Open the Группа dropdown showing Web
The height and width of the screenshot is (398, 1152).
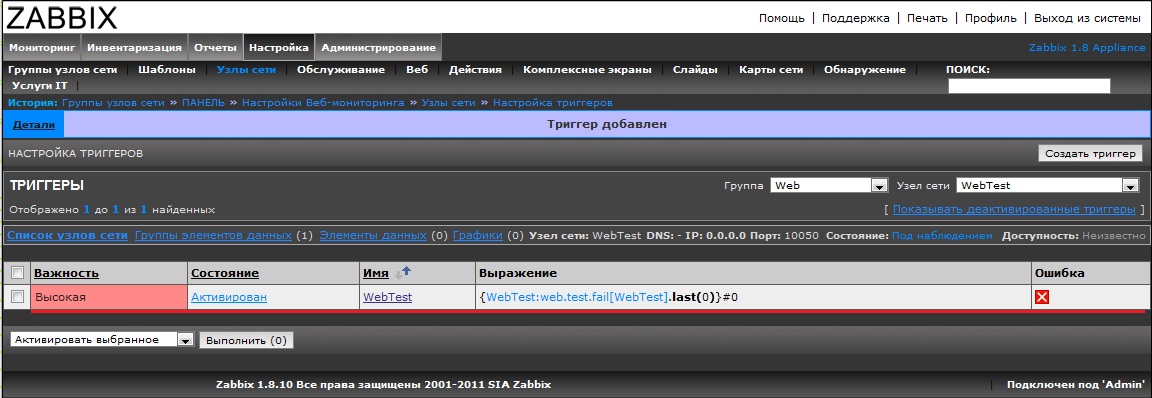pyautogui.click(x=830, y=186)
